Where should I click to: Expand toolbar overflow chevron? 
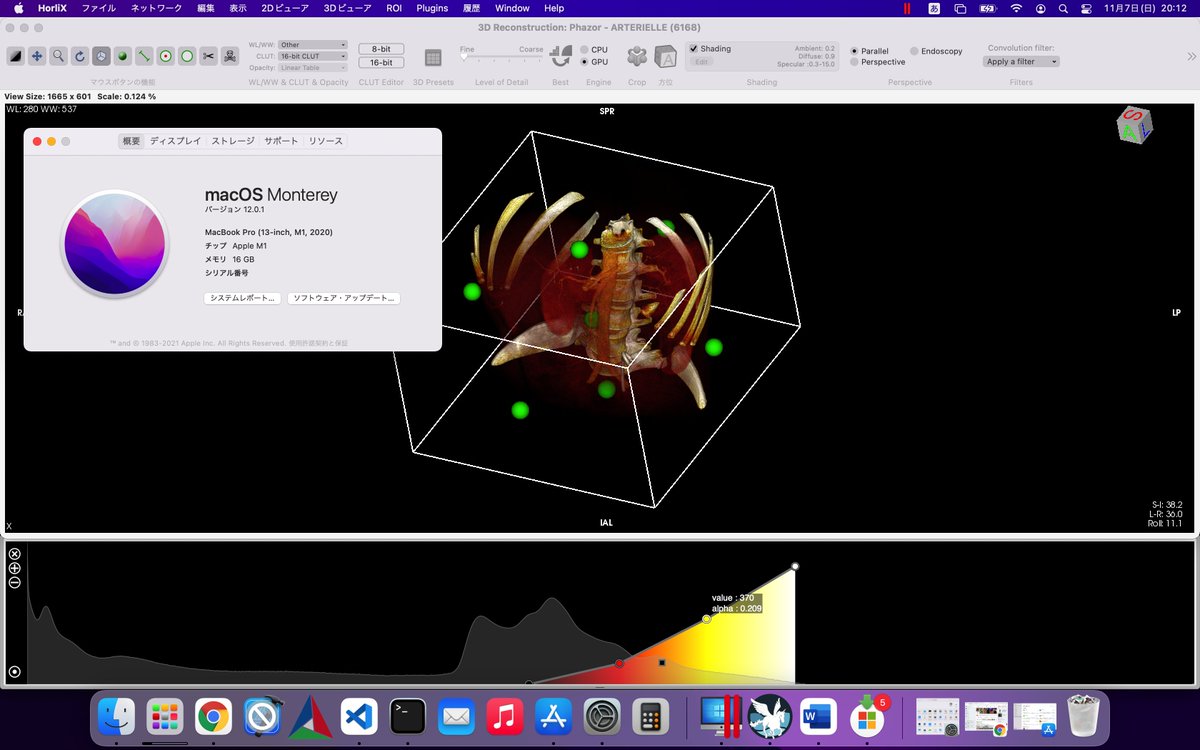coord(1191,57)
